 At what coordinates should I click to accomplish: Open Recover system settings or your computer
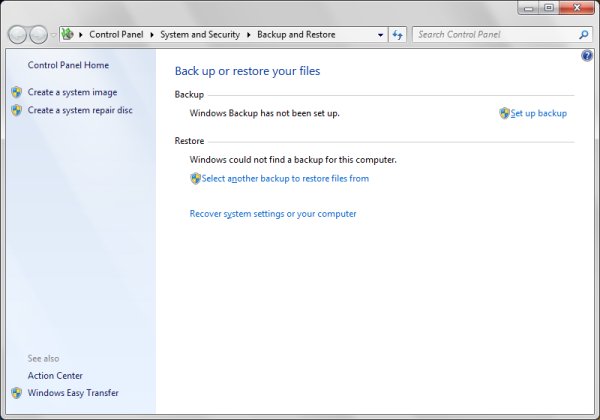pyautogui.click(x=273, y=214)
